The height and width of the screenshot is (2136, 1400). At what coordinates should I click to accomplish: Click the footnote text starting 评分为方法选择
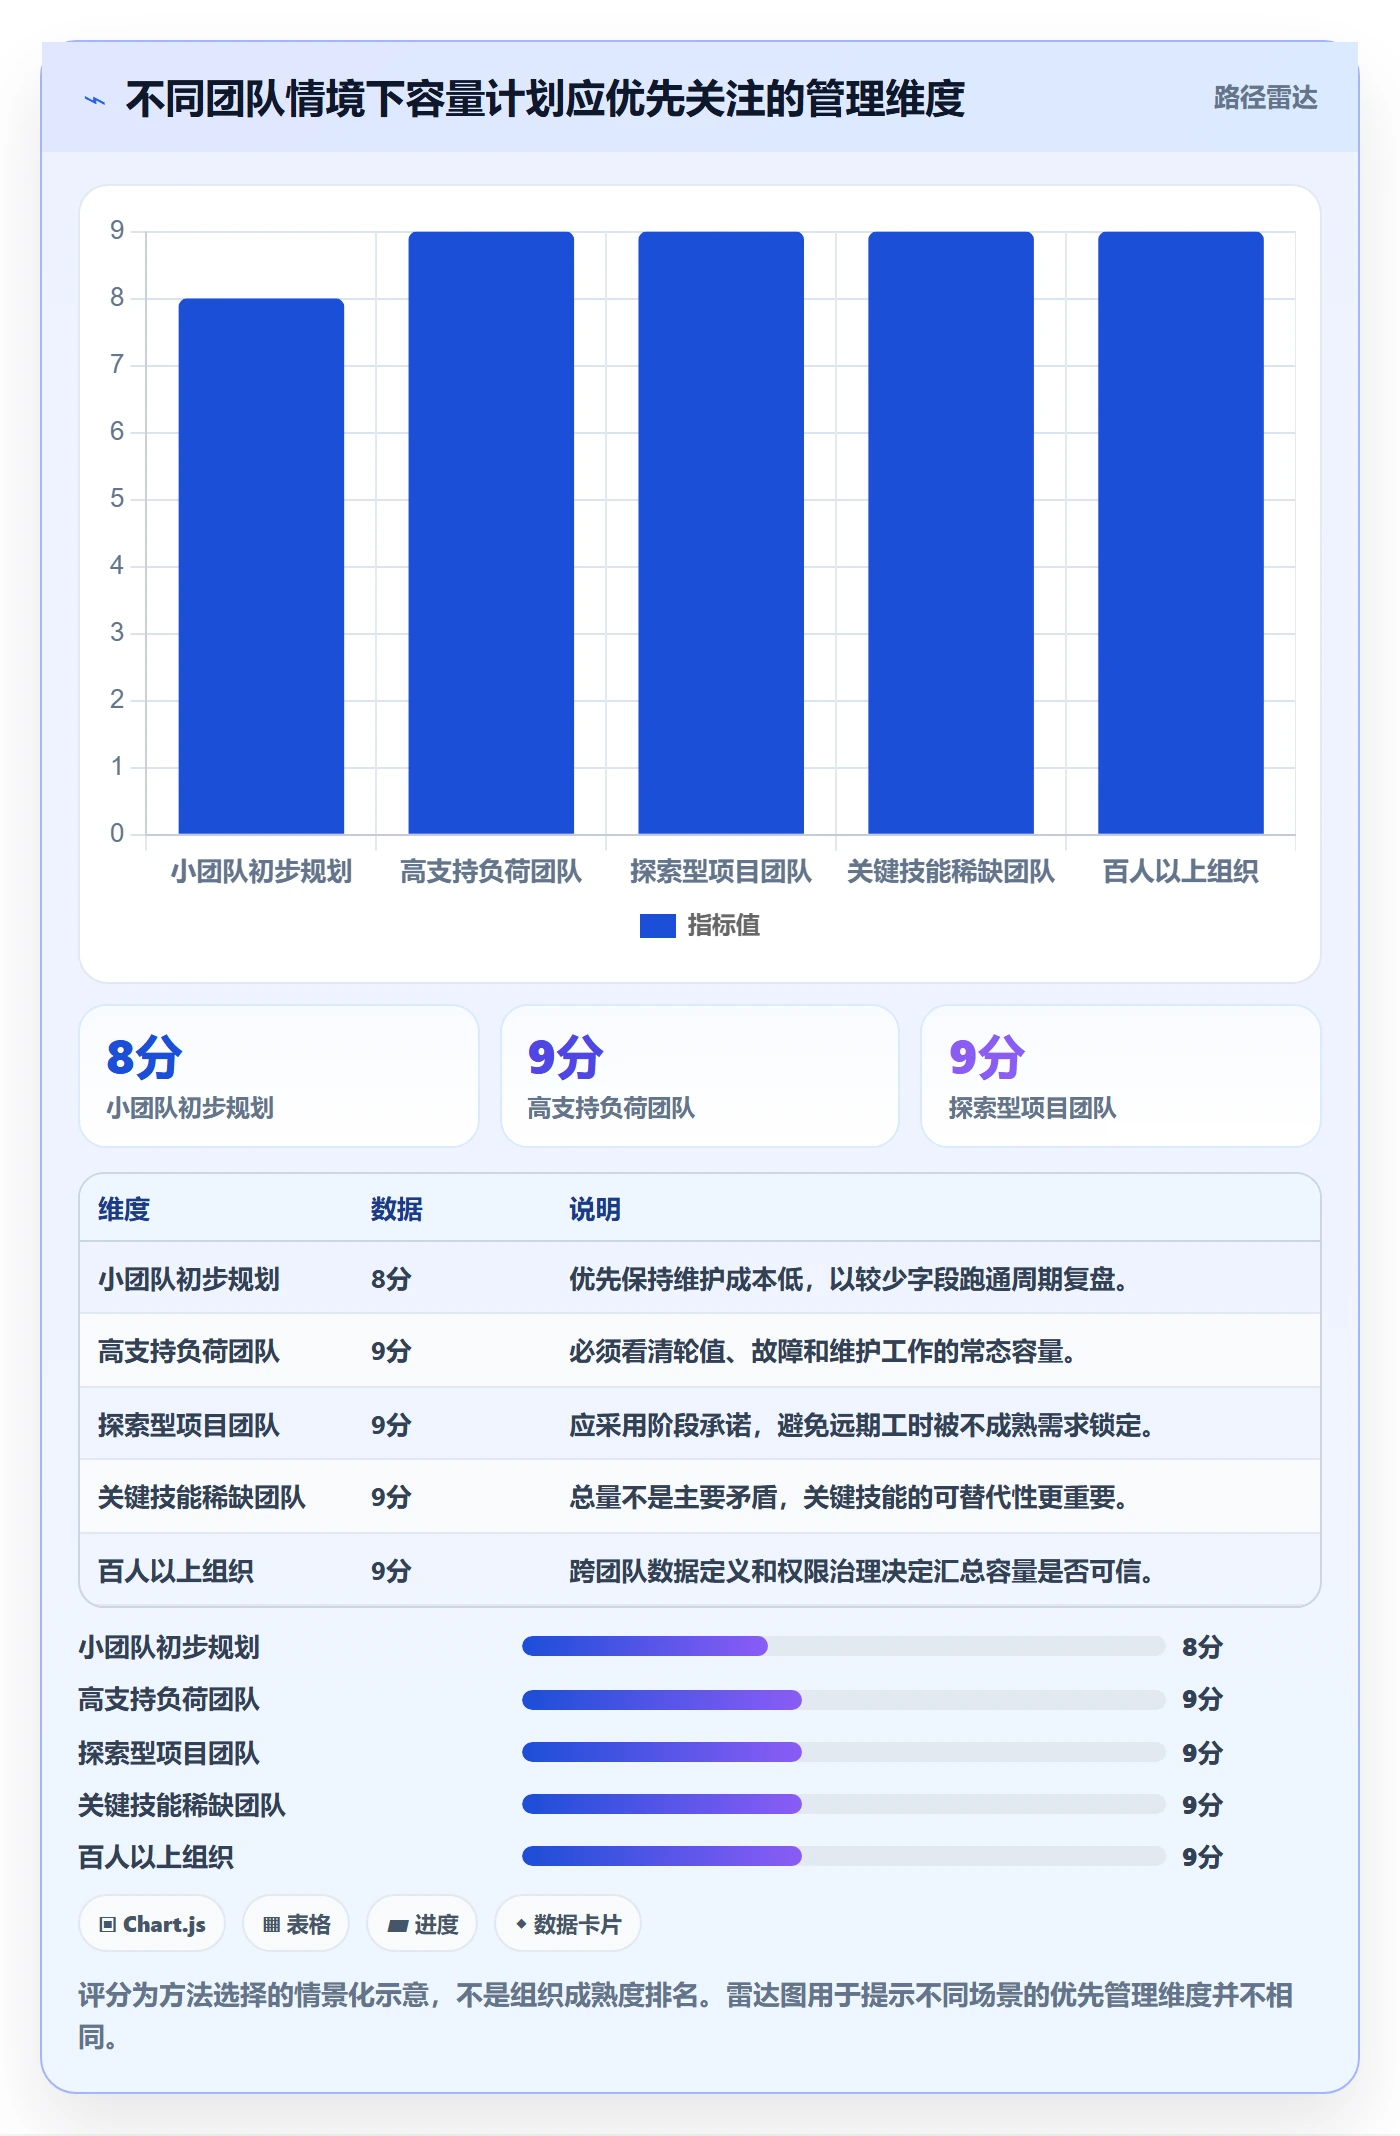686,2016
